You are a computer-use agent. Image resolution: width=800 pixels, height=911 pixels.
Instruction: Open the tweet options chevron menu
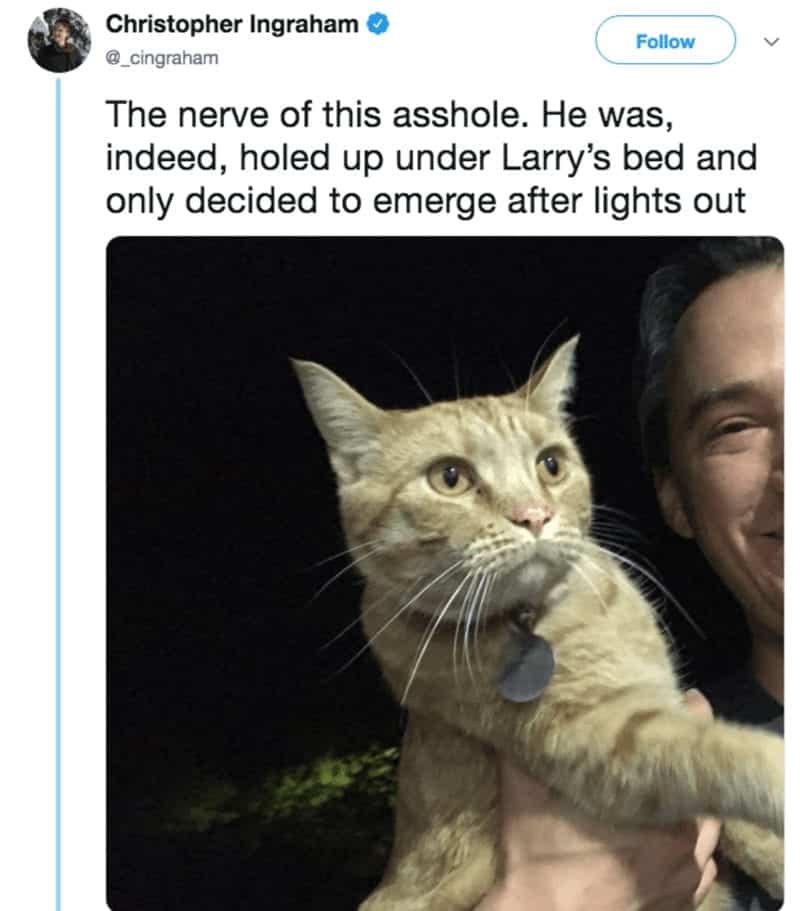point(771,41)
